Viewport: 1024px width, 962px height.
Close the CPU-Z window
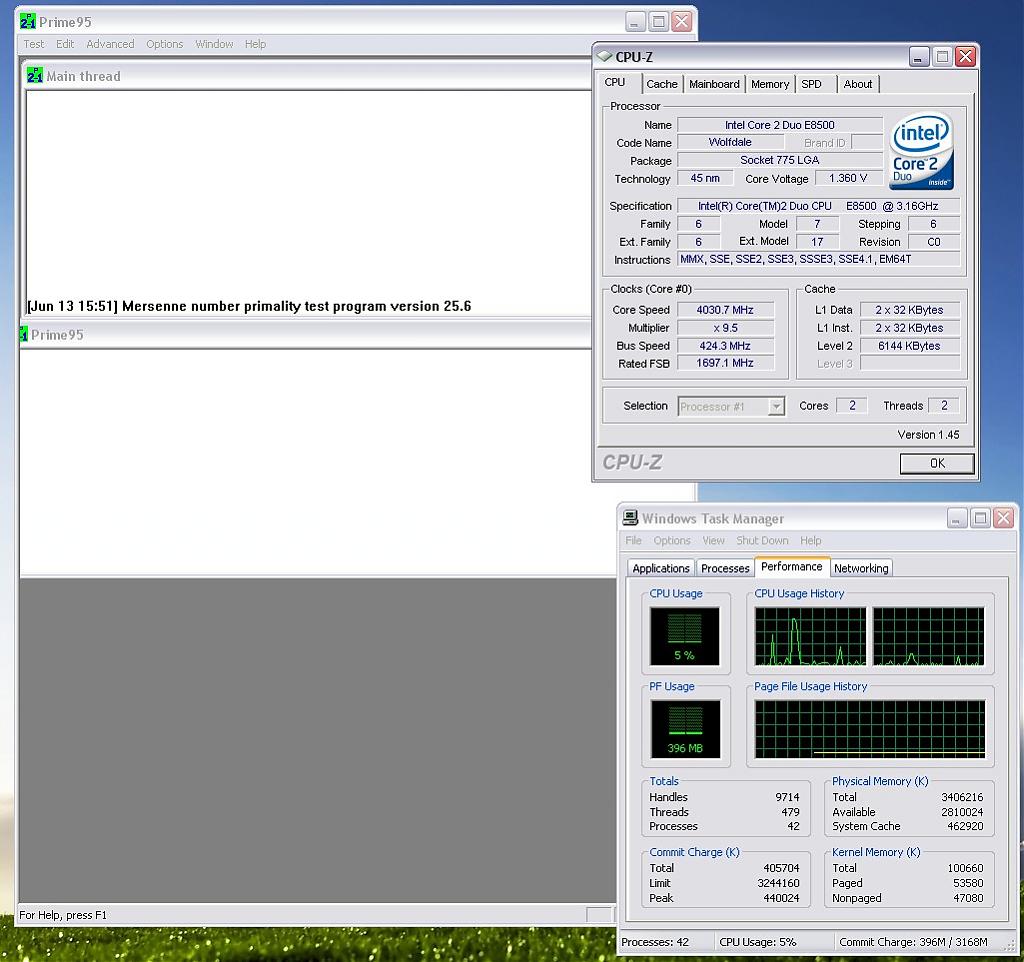pos(965,57)
